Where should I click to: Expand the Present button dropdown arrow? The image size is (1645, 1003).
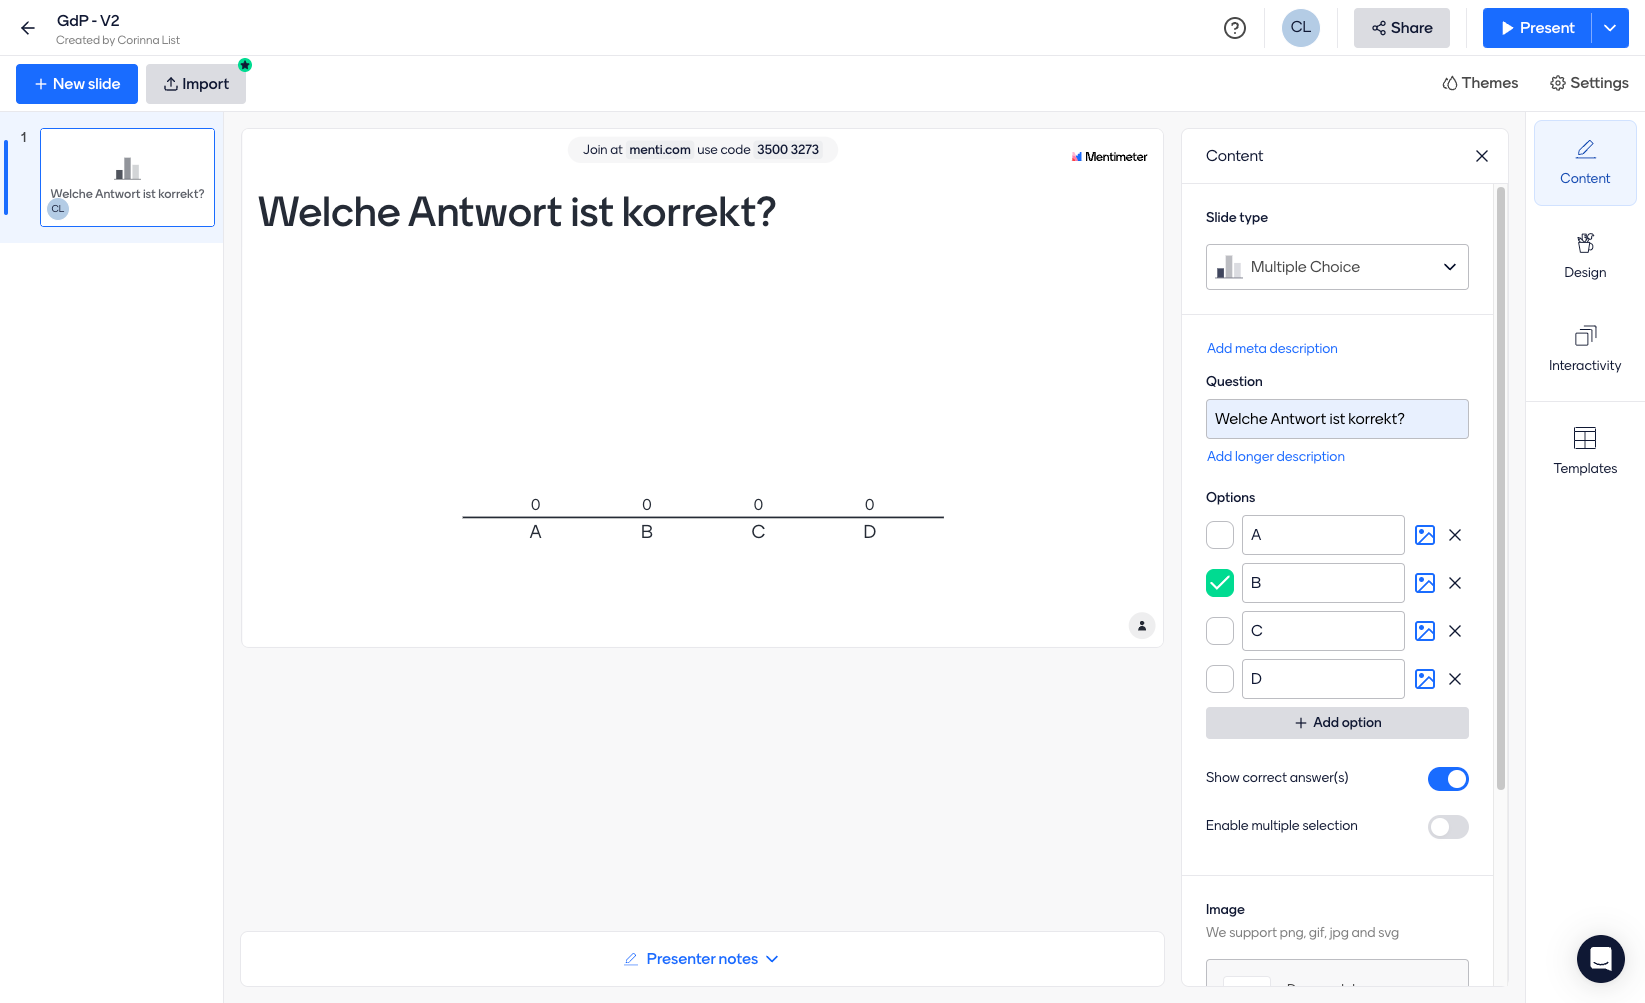pos(1610,28)
